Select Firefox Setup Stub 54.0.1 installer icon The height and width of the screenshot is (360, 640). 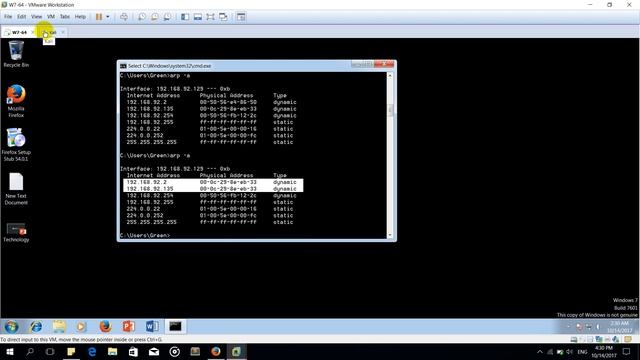[x=16, y=144]
